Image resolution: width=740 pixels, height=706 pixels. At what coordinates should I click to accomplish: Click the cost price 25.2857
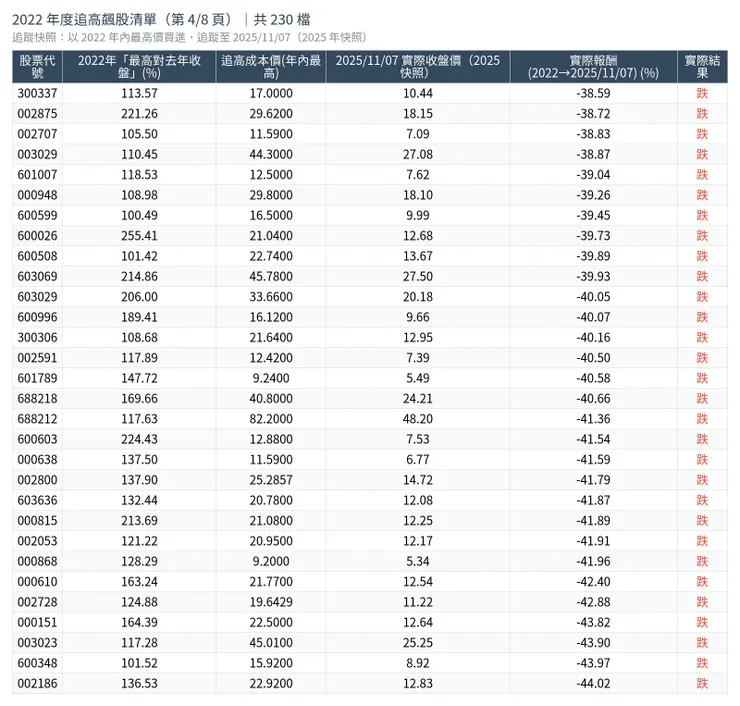[x=271, y=480]
